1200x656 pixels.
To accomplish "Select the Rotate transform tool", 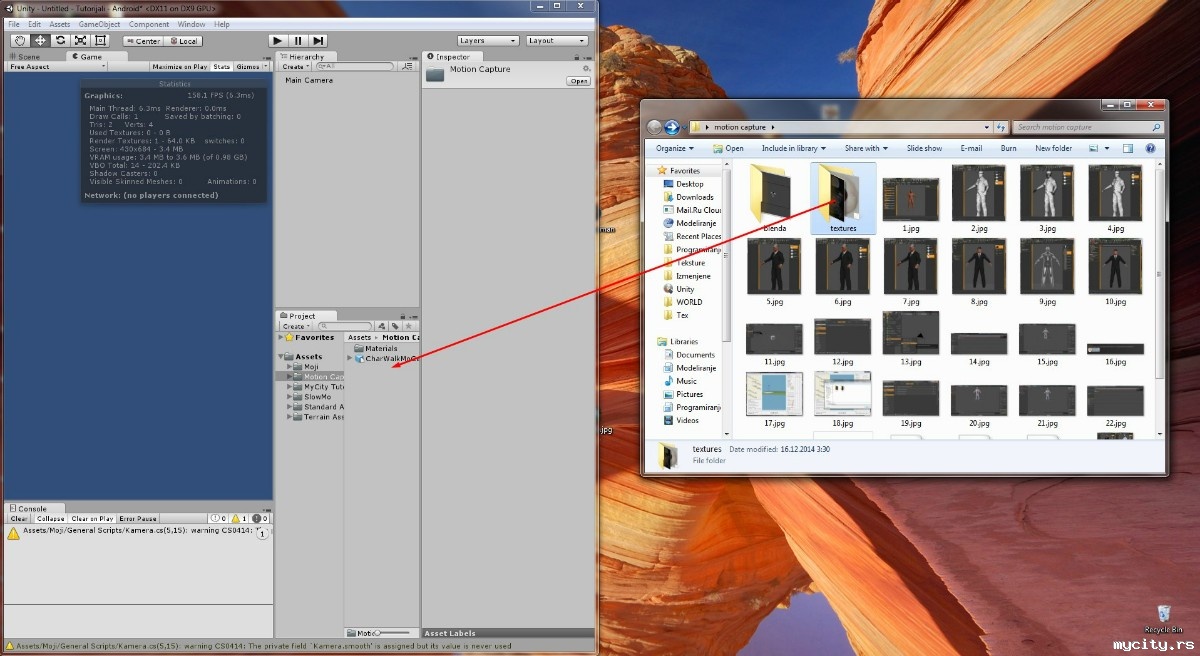I will pos(60,41).
